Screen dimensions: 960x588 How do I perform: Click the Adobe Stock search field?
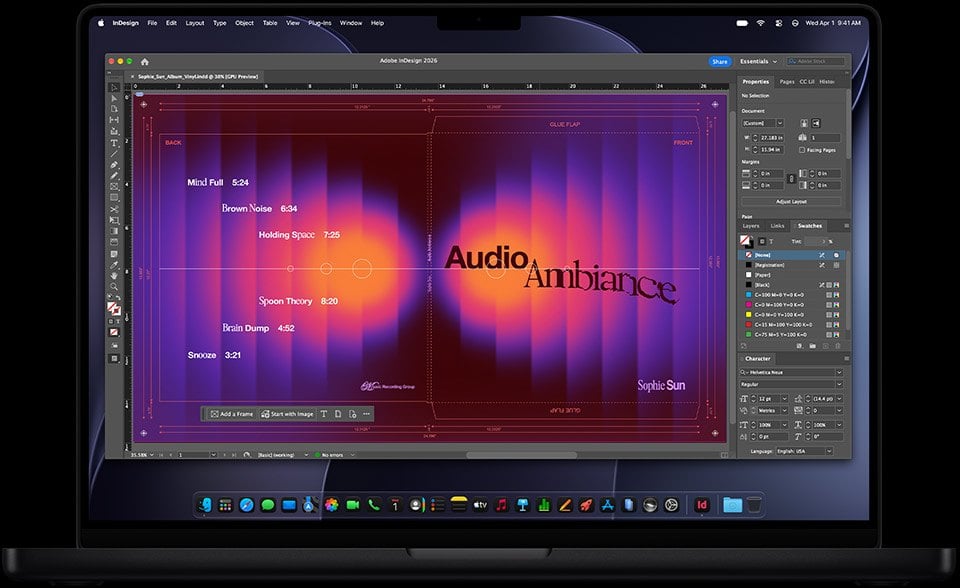tap(815, 61)
